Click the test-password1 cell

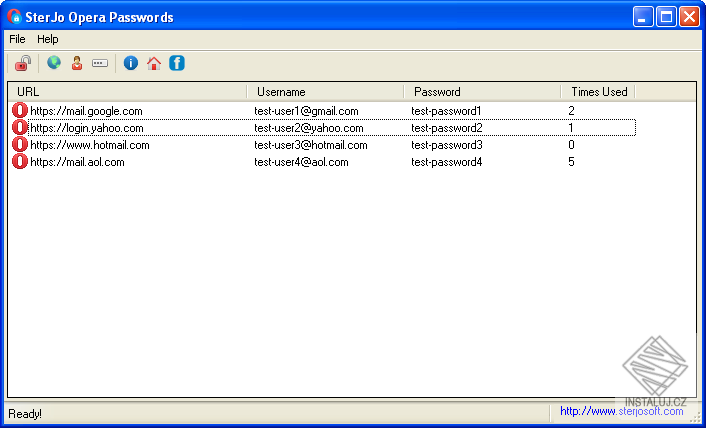446,111
